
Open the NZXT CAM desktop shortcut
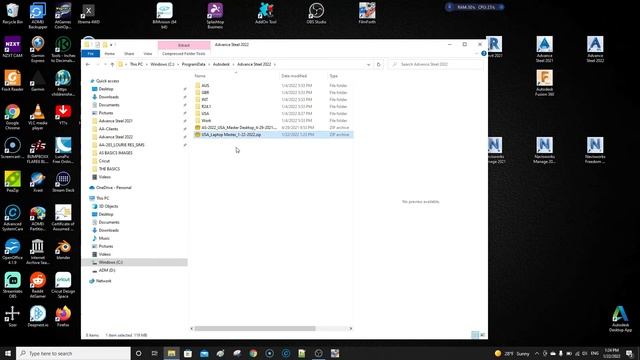click(x=12, y=47)
